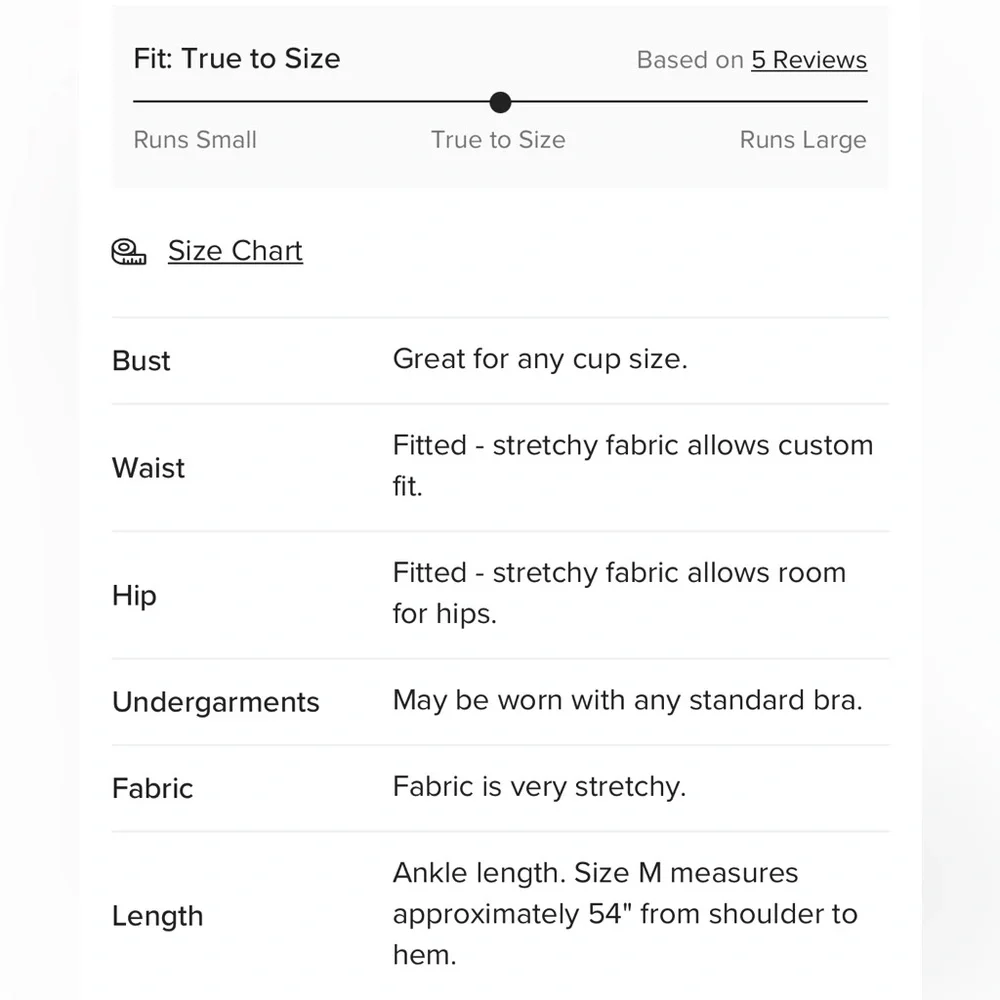Select the Bust row label
This screenshot has width=1000, height=1000.
[141, 361]
